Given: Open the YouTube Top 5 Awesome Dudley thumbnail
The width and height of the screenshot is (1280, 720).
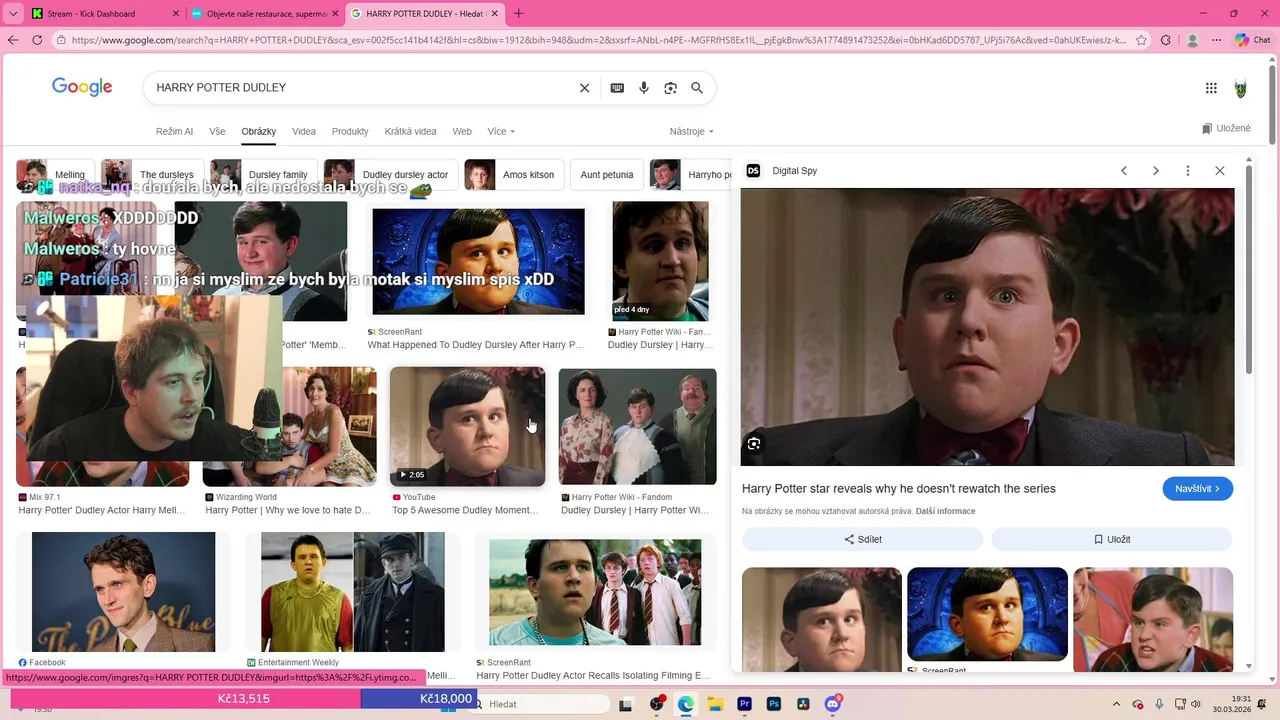Looking at the screenshot, I should pyautogui.click(x=467, y=426).
